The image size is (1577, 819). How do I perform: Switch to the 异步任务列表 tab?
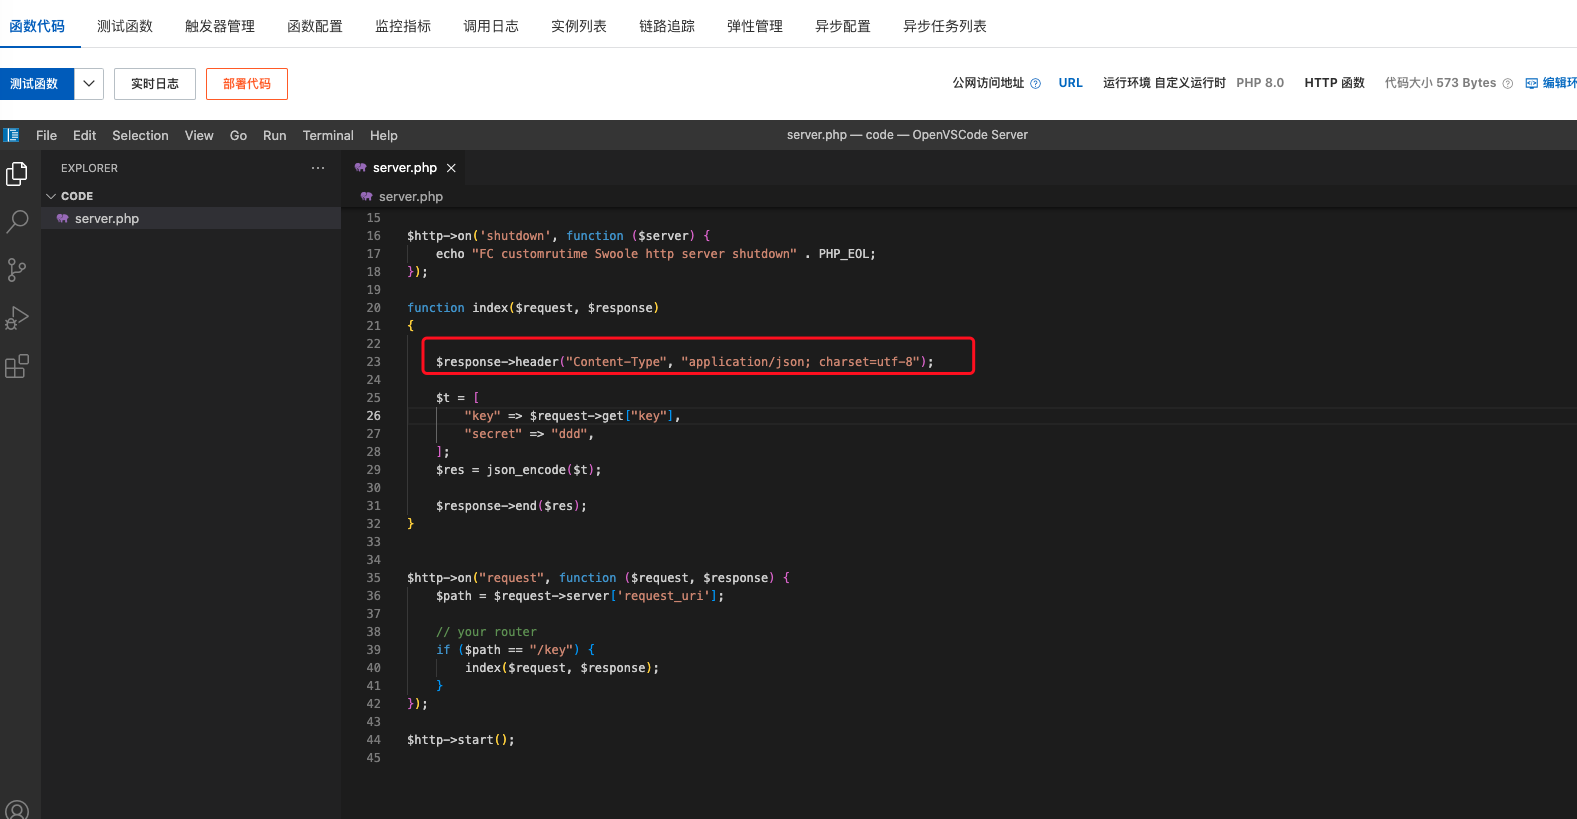[945, 26]
